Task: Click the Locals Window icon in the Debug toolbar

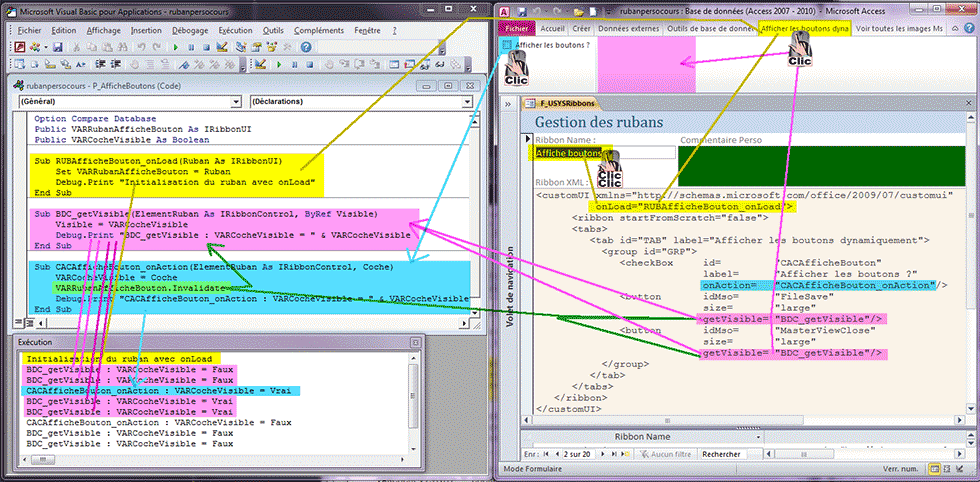Action: pyautogui.click(x=395, y=64)
